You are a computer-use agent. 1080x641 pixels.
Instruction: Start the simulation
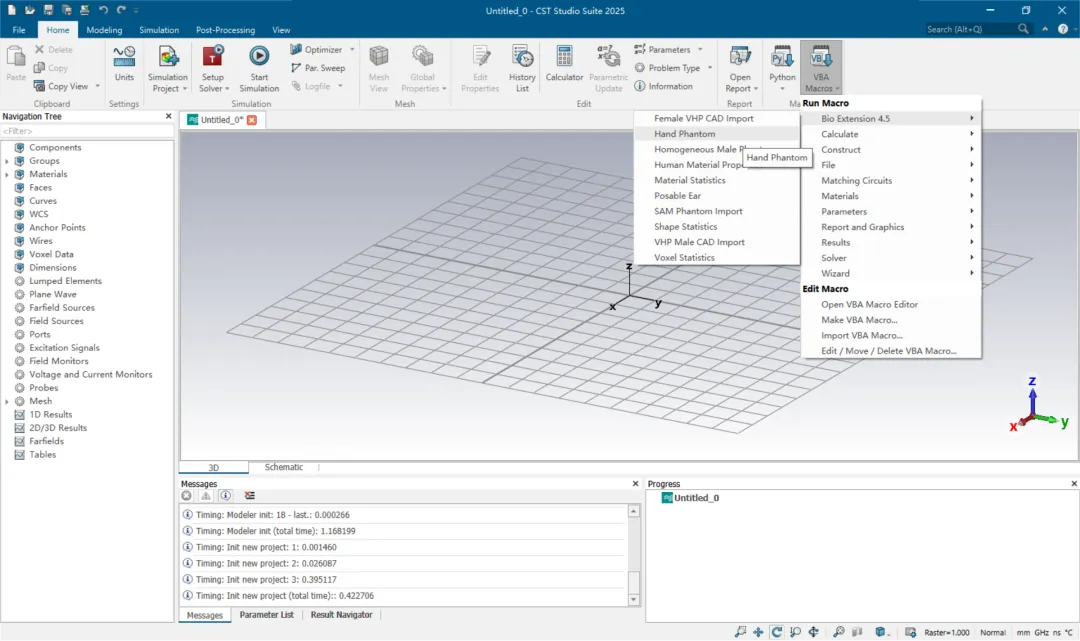(x=259, y=68)
